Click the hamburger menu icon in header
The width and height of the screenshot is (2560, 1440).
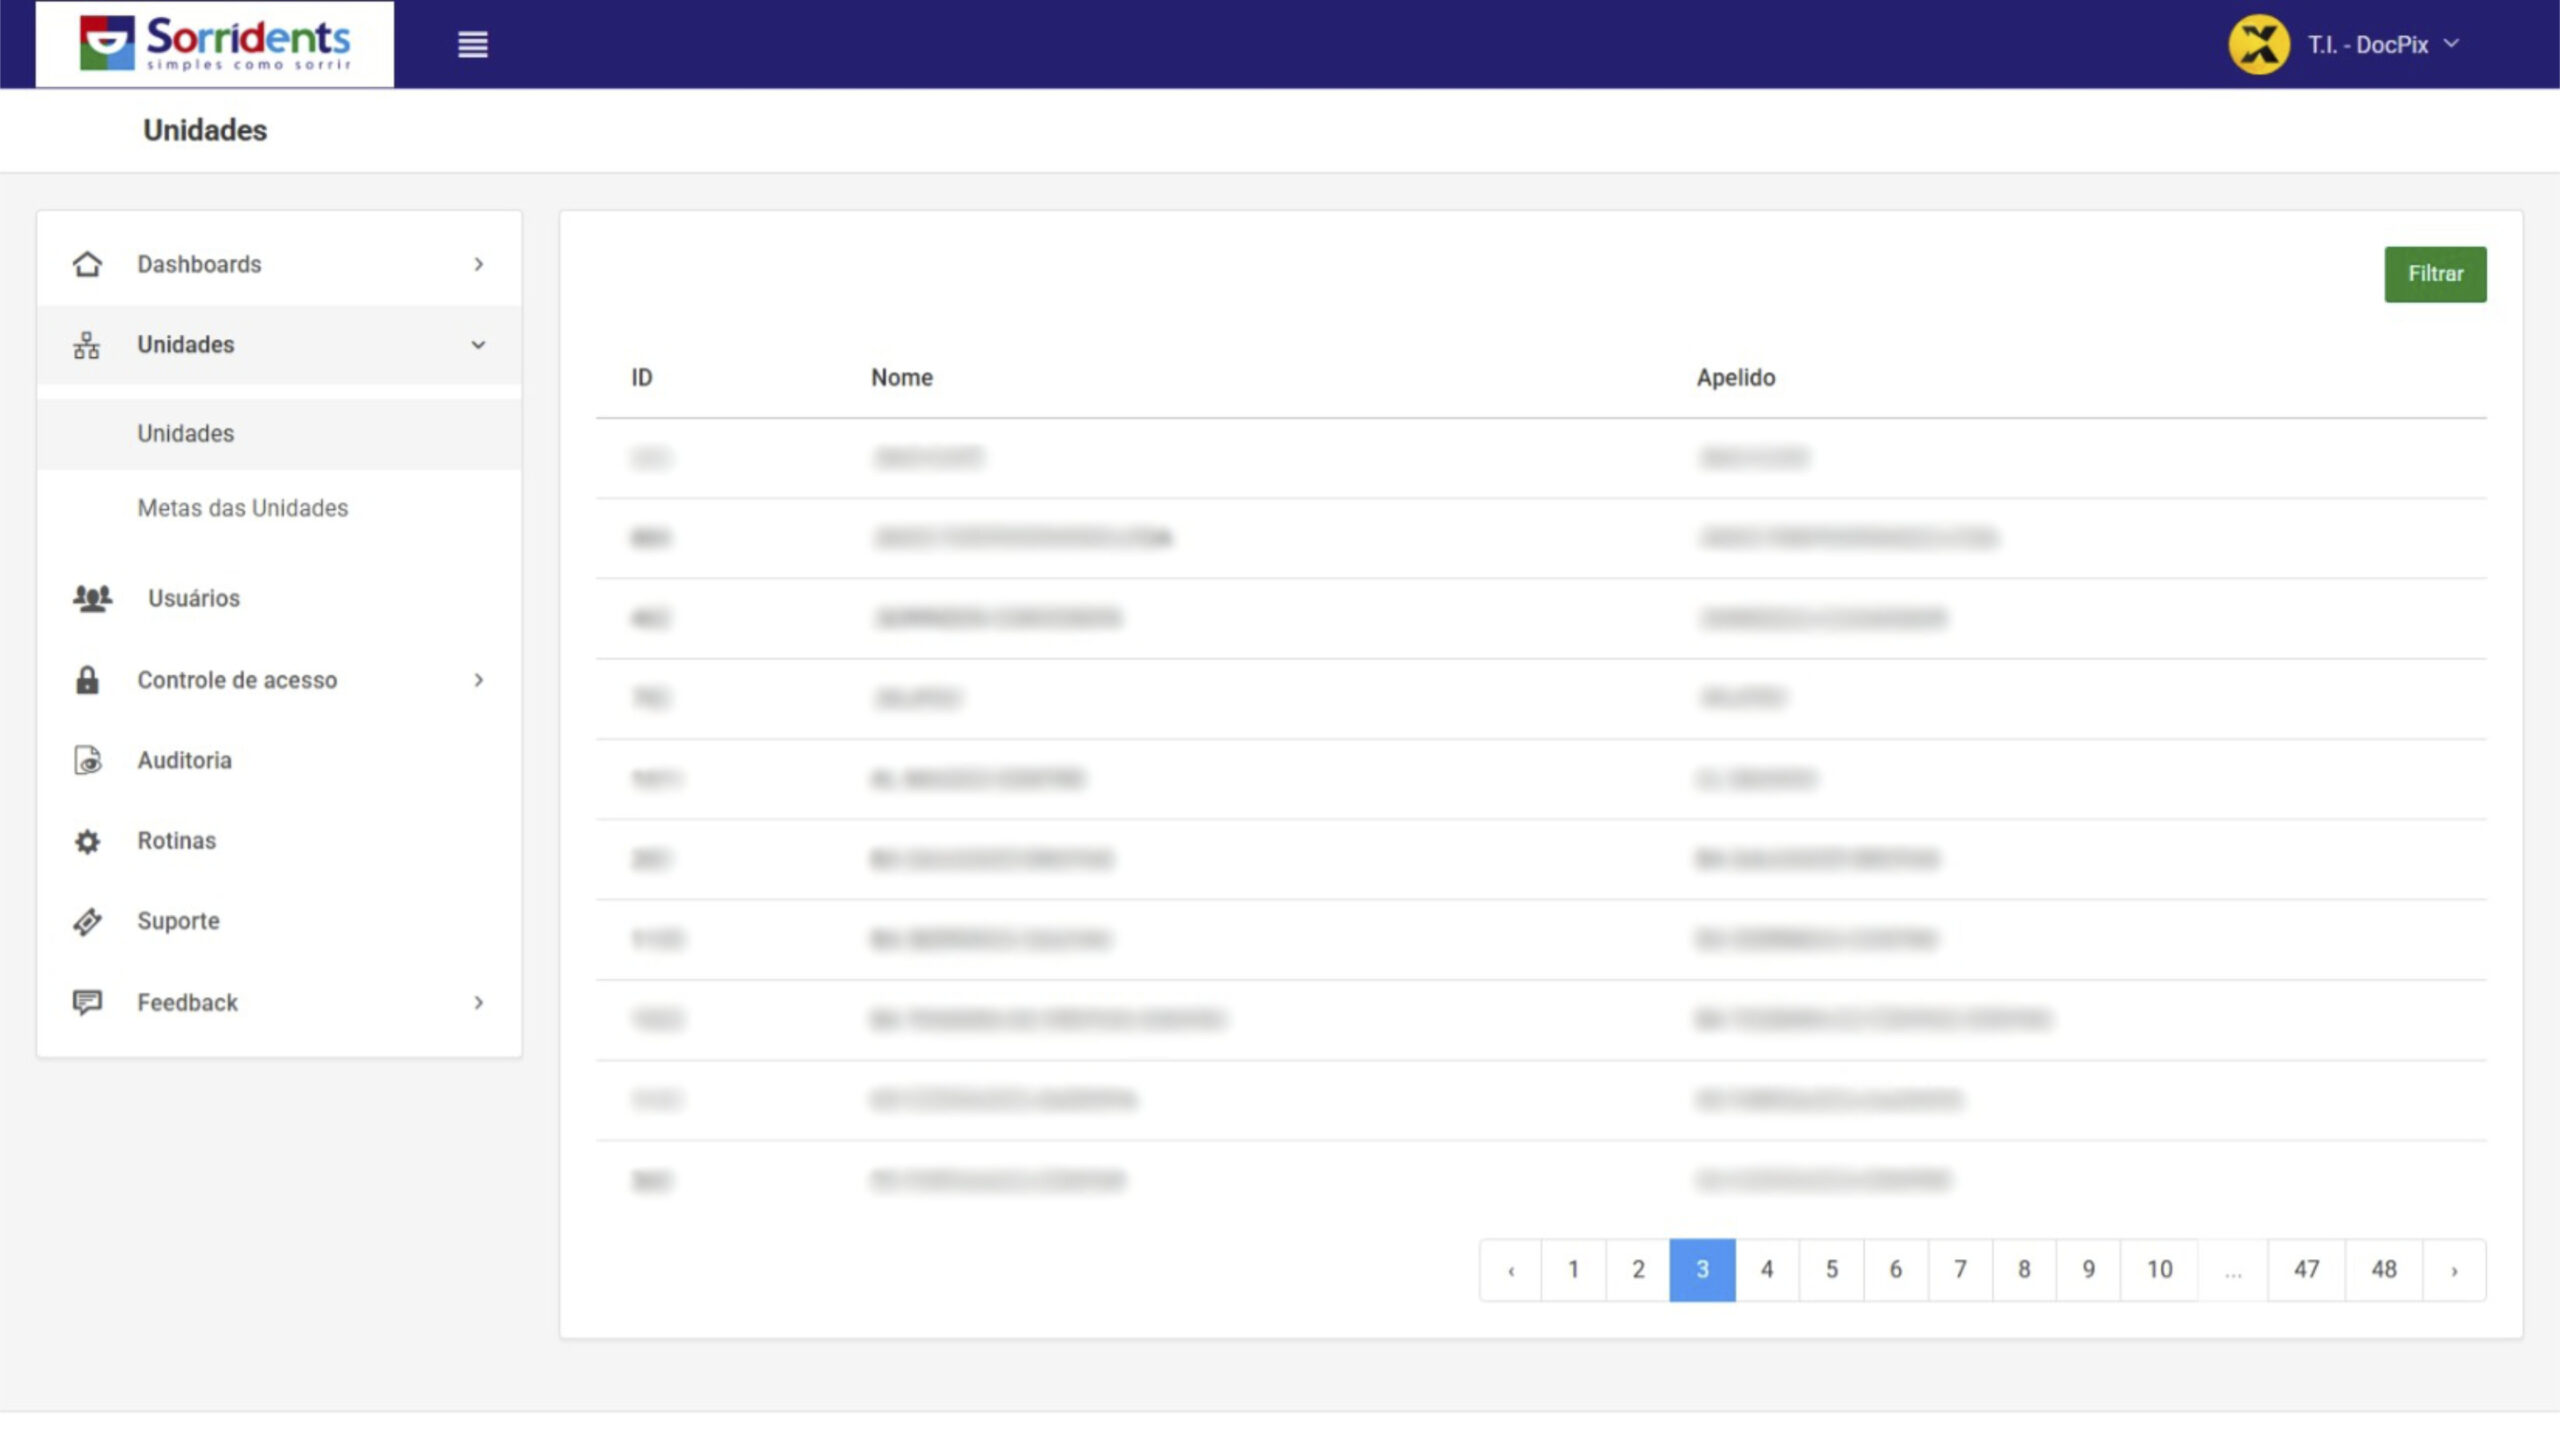[x=472, y=44]
